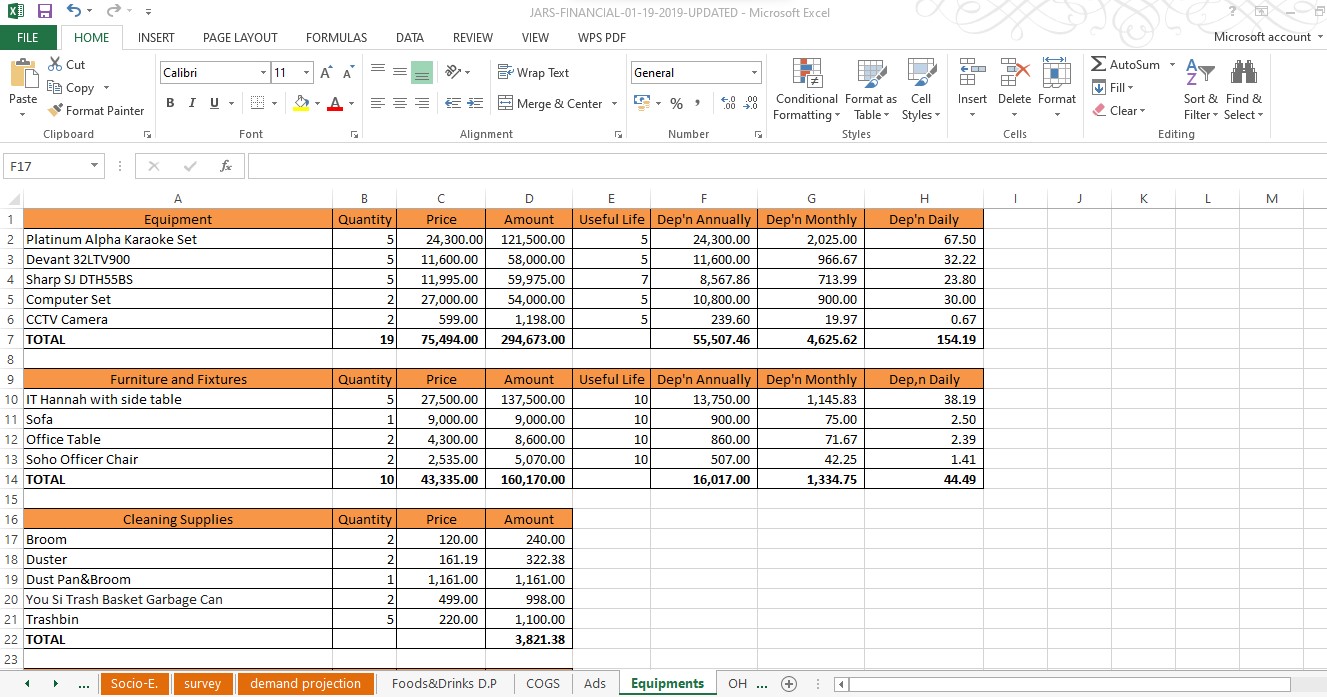Expand the General number format dropdown
Image resolution: width=1327 pixels, height=697 pixels.
(754, 73)
